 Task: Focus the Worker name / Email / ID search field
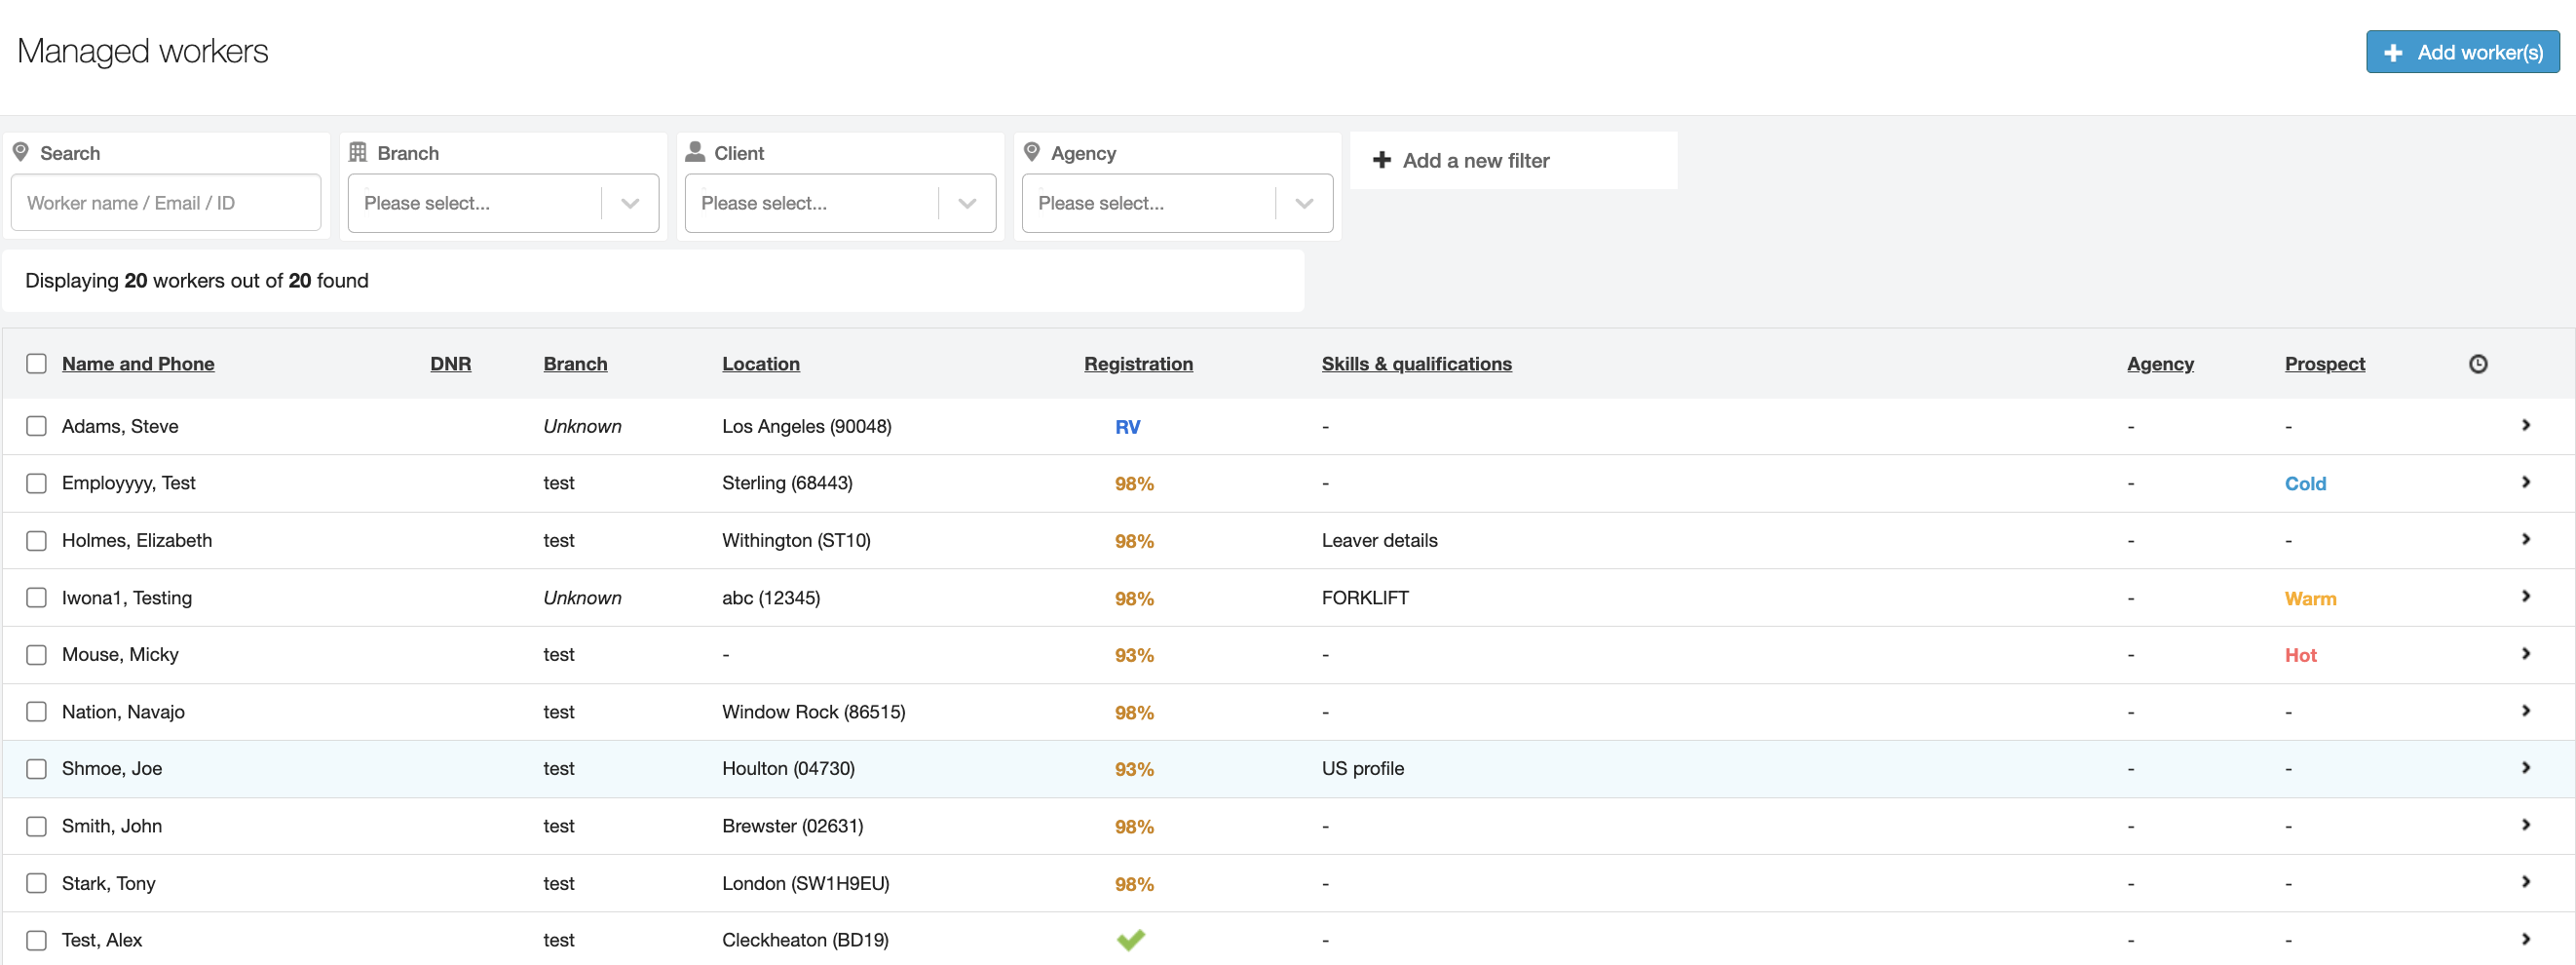pos(166,203)
